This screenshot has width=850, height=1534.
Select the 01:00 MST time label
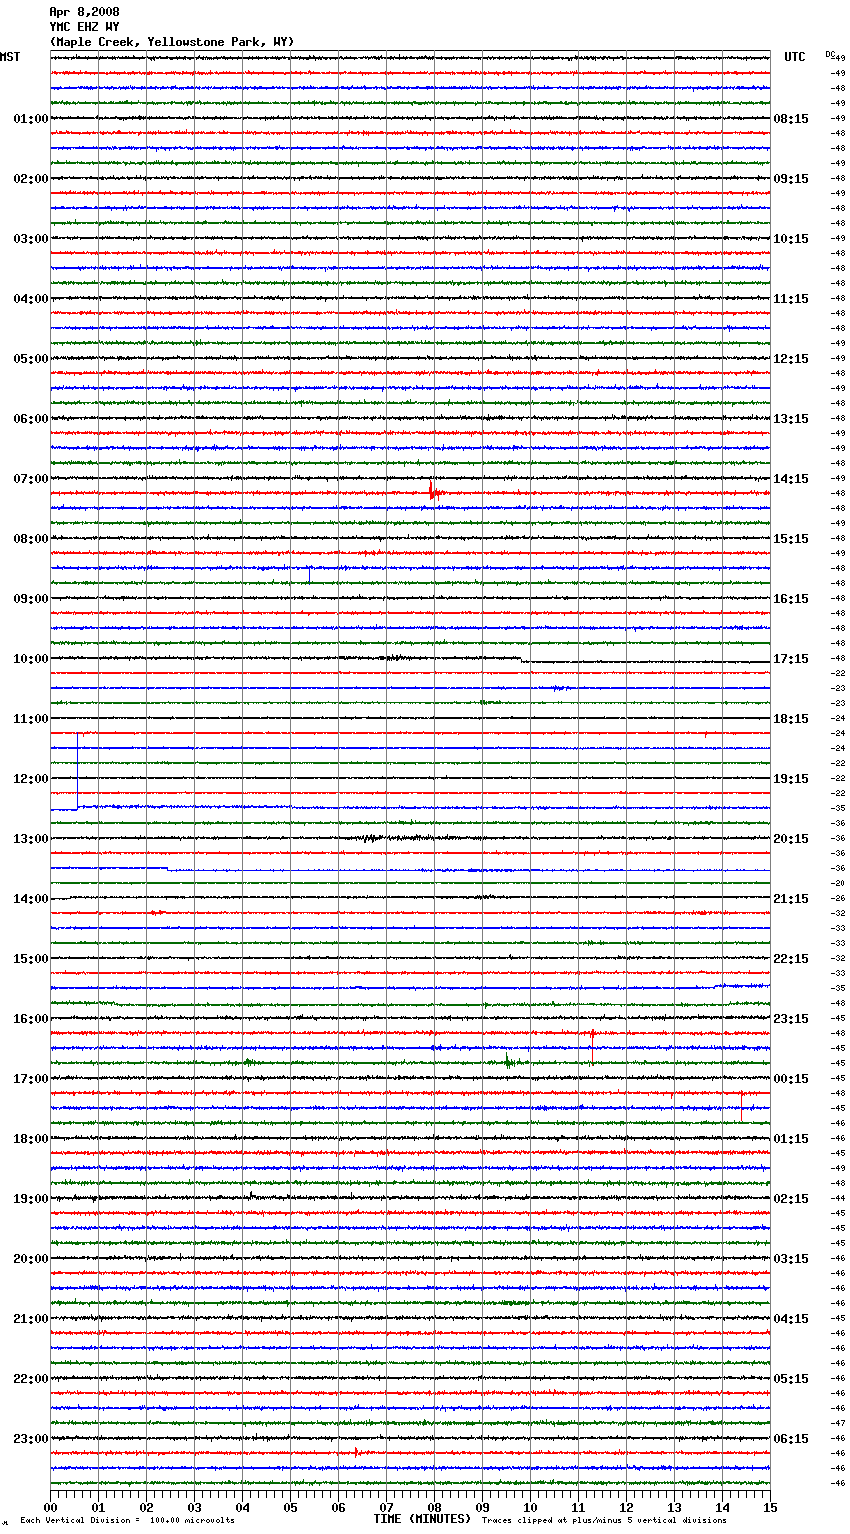31,119
